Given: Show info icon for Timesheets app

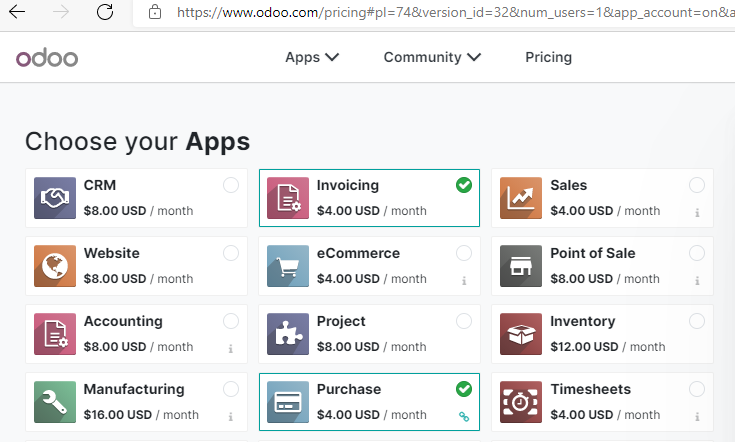Looking at the screenshot, I should (697, 417).
